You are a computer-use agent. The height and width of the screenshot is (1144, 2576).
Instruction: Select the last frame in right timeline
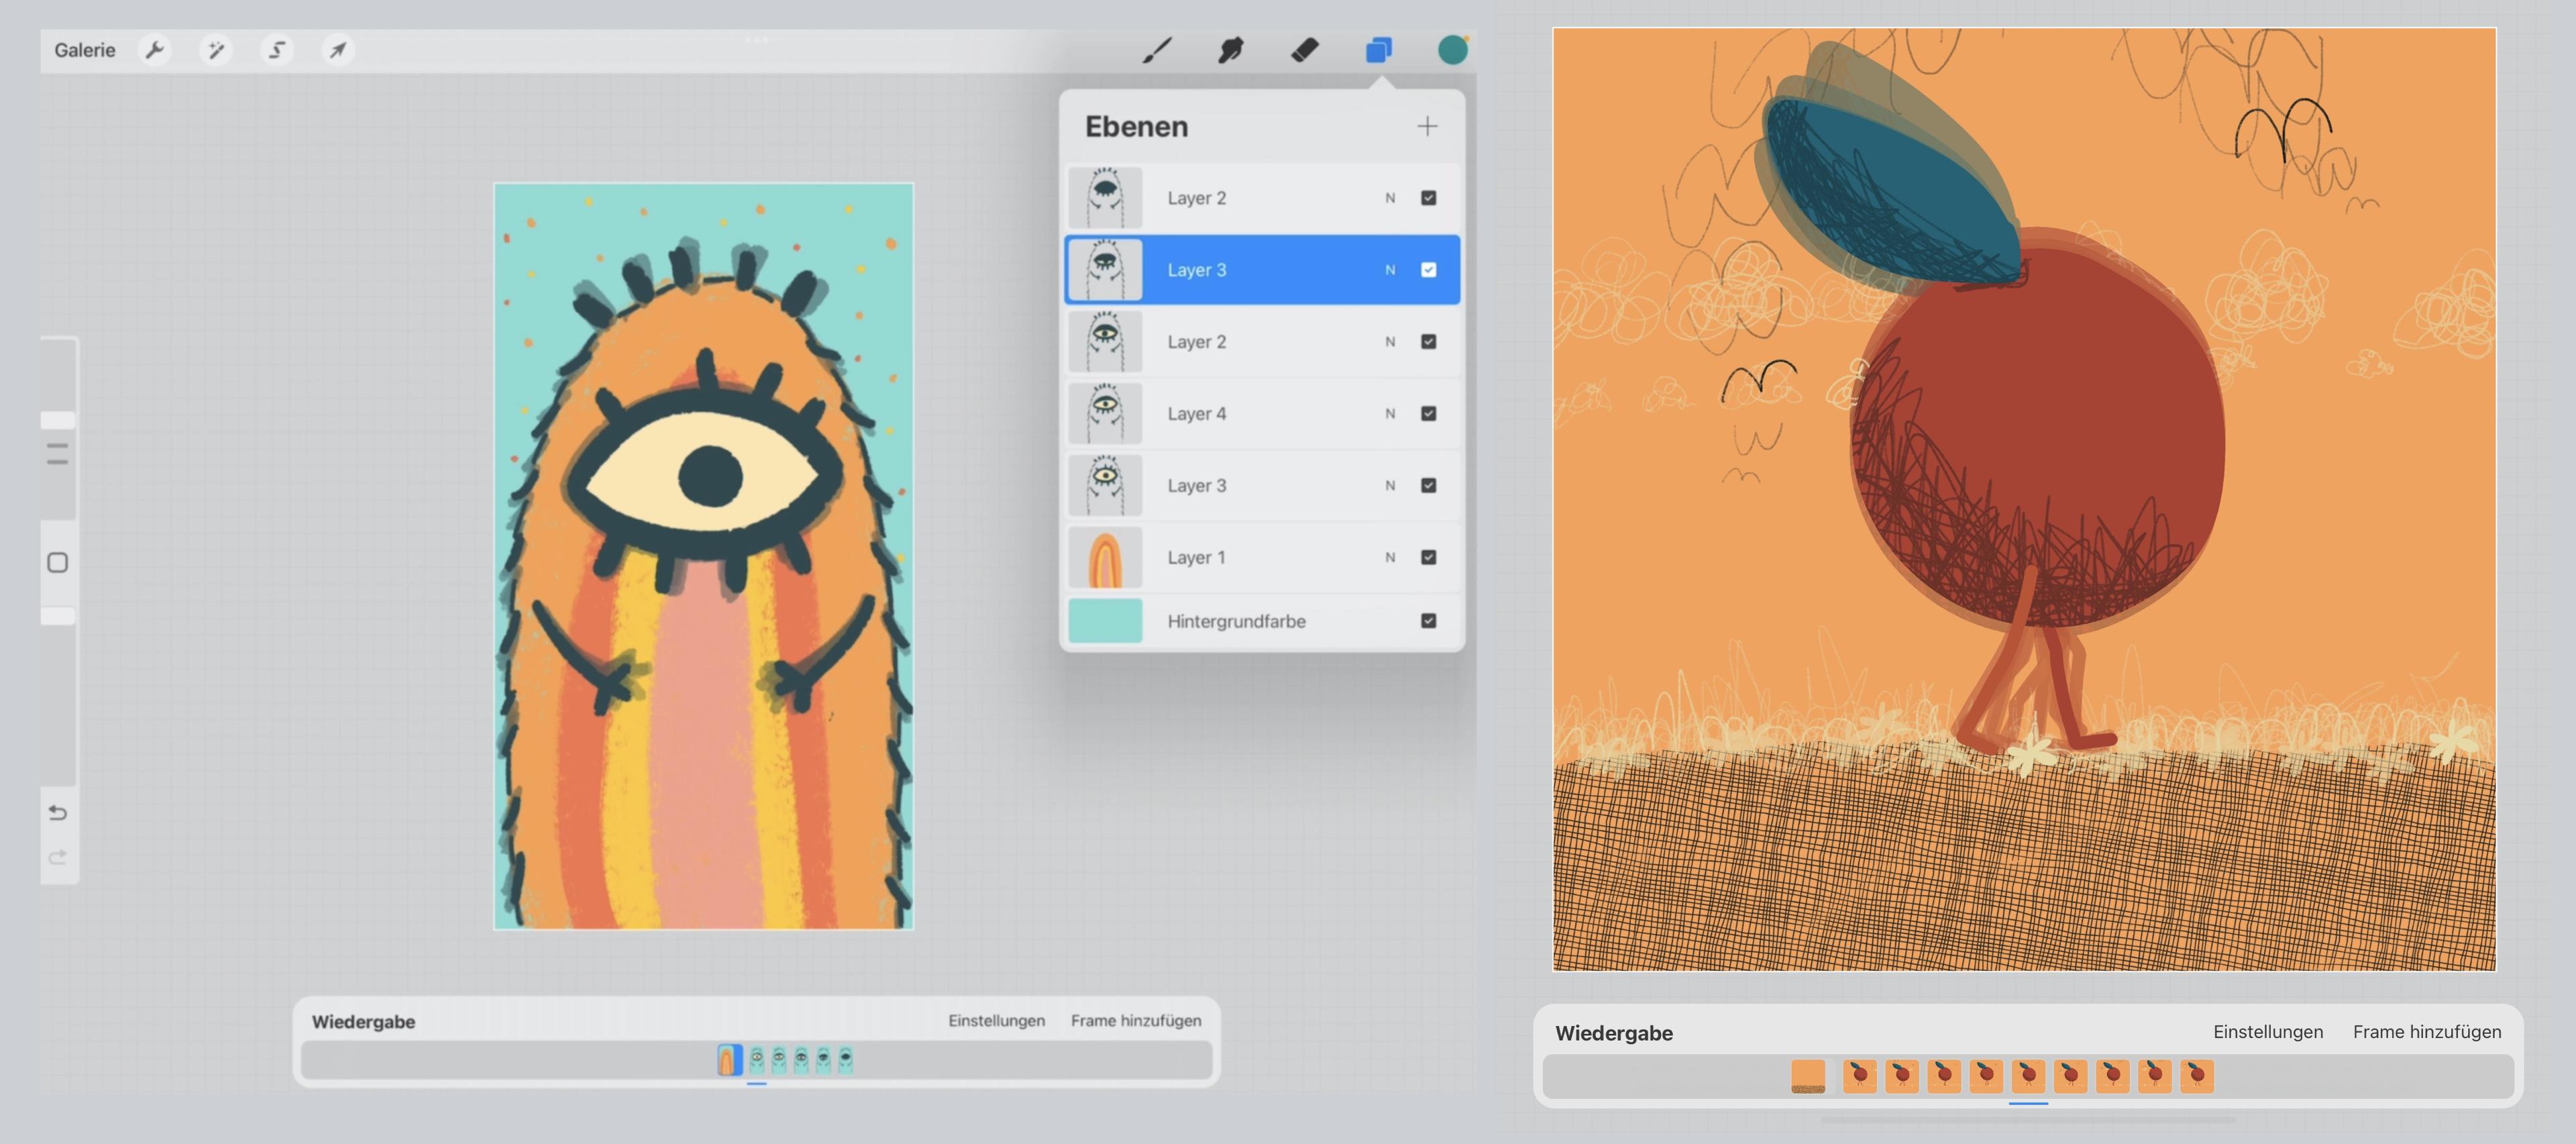coord(2197,1077)
